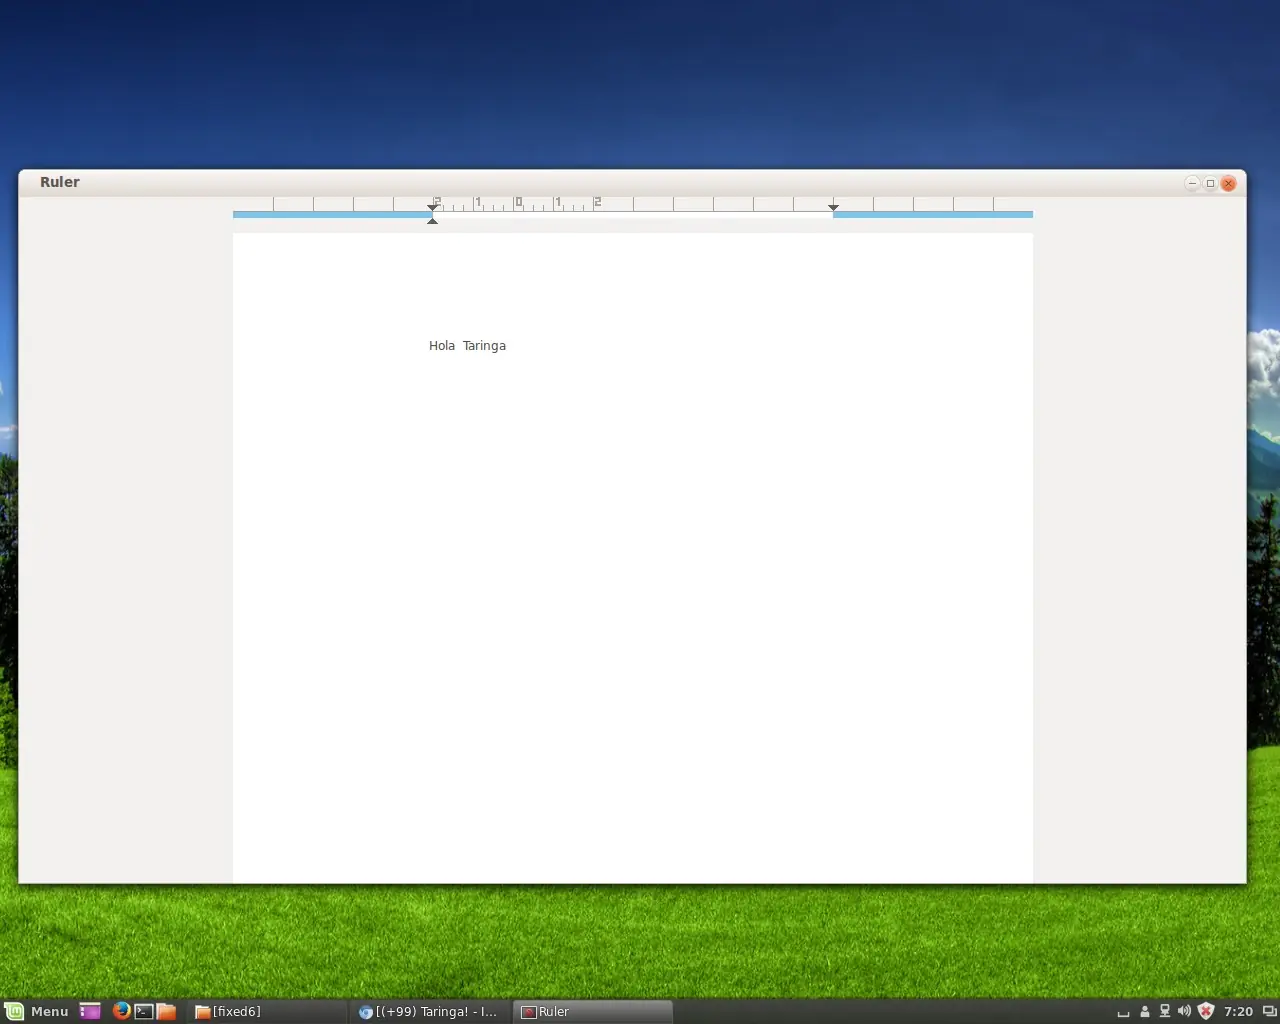This screenshot has width=1280, height=1024.
Task: Close the Ruler window
Action: coord(1228,183)
